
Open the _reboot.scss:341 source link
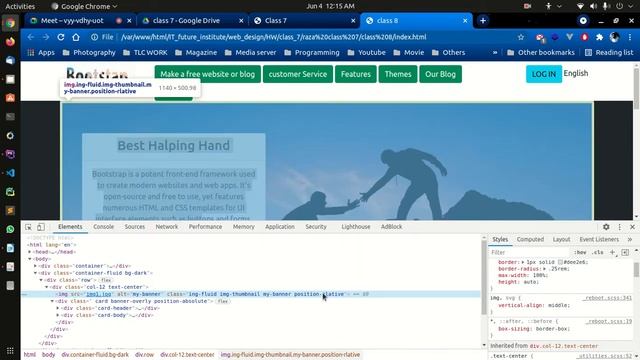(607, 298)
